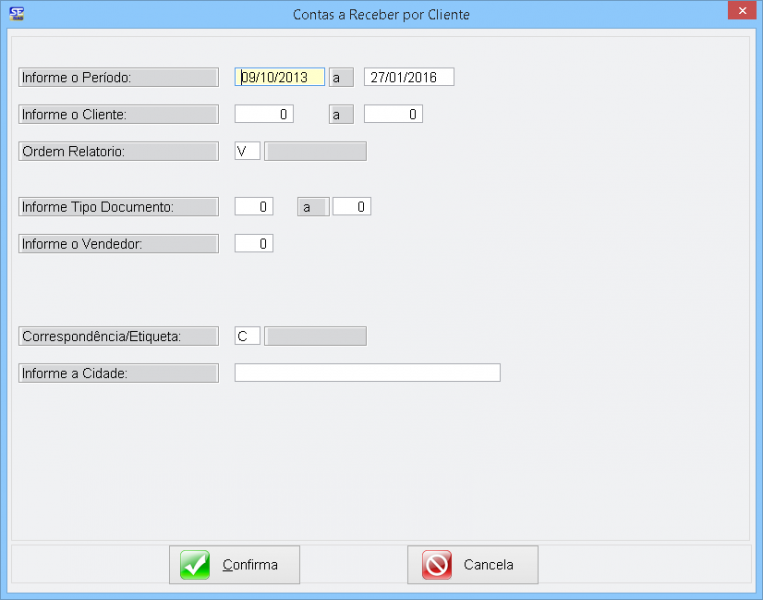Click the Informe a Cidade text field
This screenshot has width=763, height=600.
(367, 373)
